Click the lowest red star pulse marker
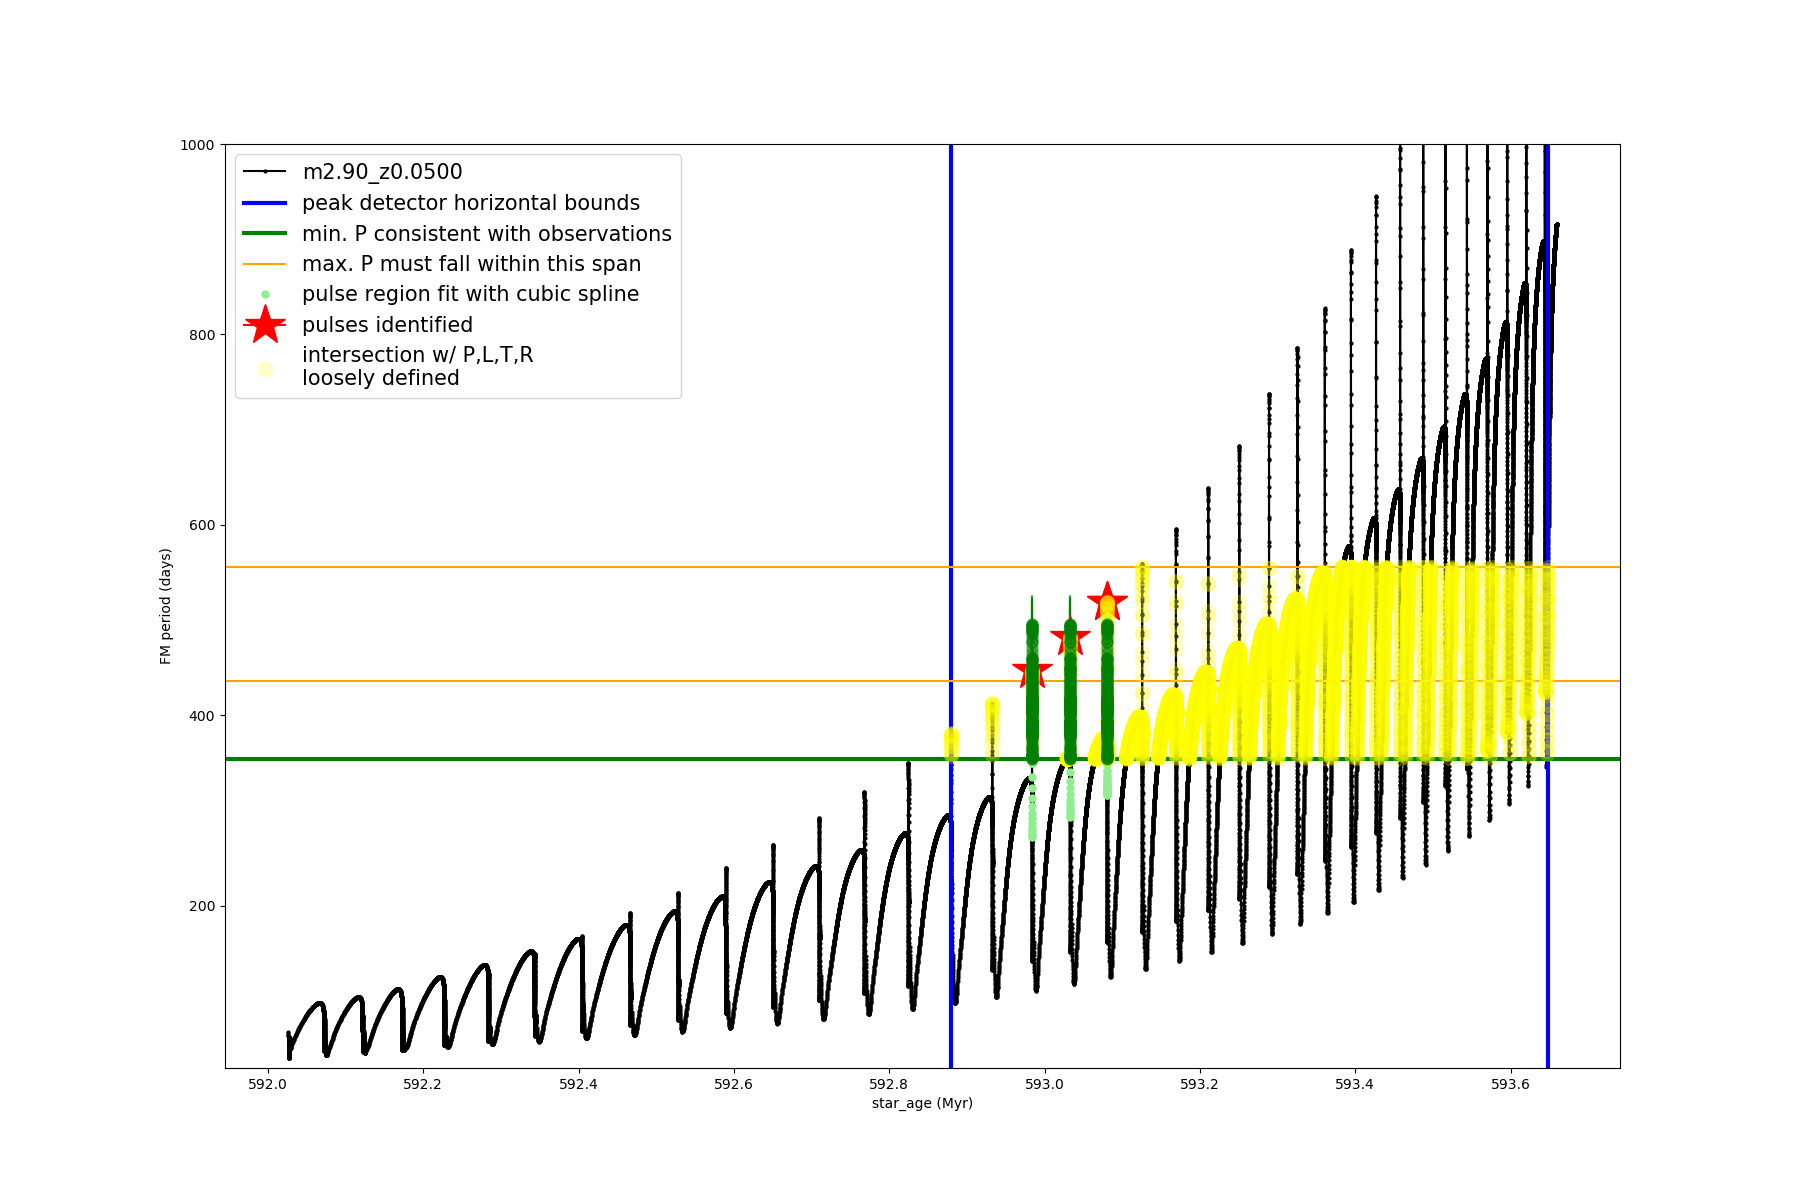This screenshot has height=1200, width=1800. (x=1032, y=671)
